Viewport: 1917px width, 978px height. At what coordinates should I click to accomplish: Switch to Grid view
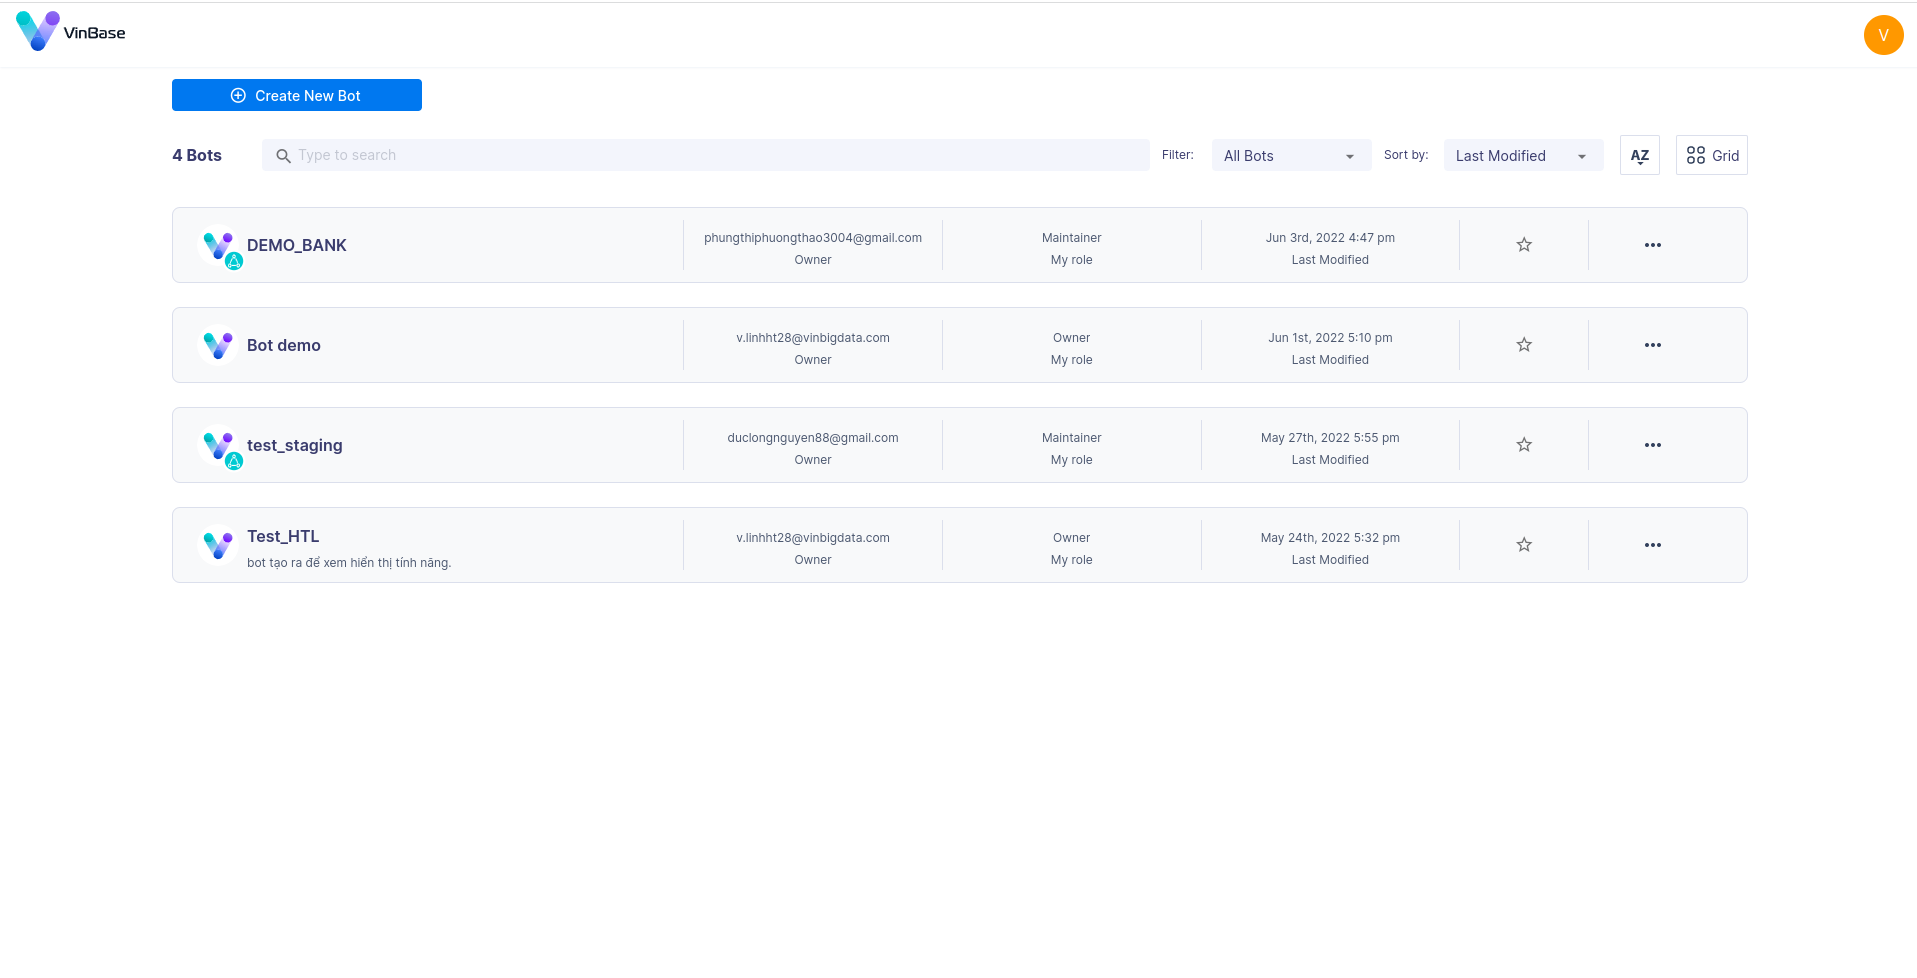pos(1712,155)
